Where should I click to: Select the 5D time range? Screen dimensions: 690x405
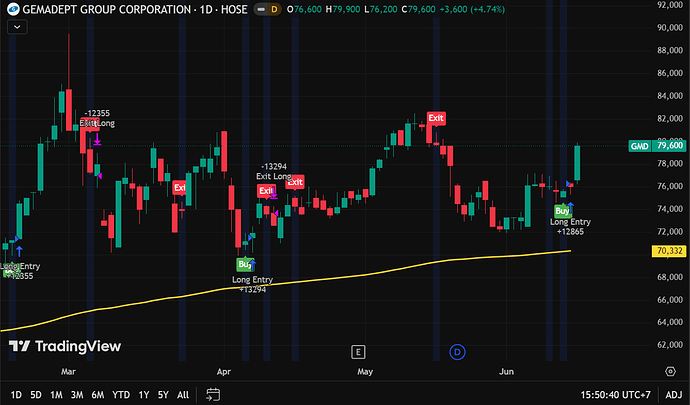[36, 395]
